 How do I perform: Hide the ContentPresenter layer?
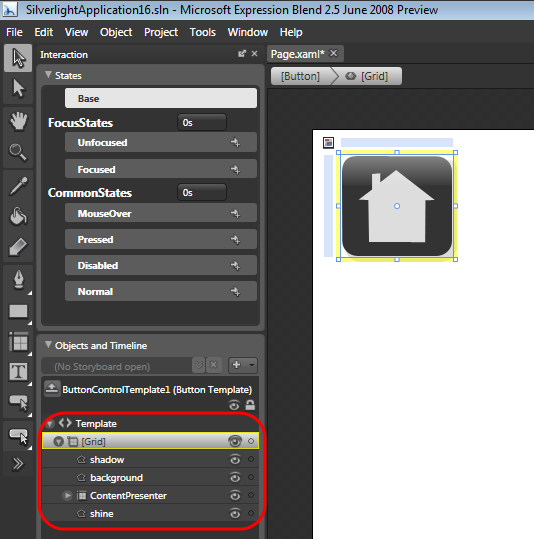click(235, 495)
